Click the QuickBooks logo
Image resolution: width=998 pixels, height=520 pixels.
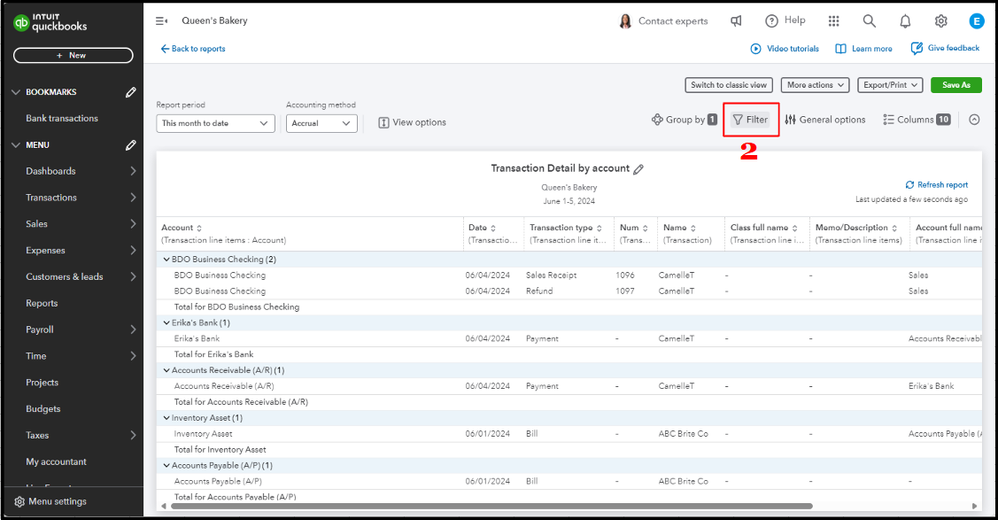(x=50, y=22)
